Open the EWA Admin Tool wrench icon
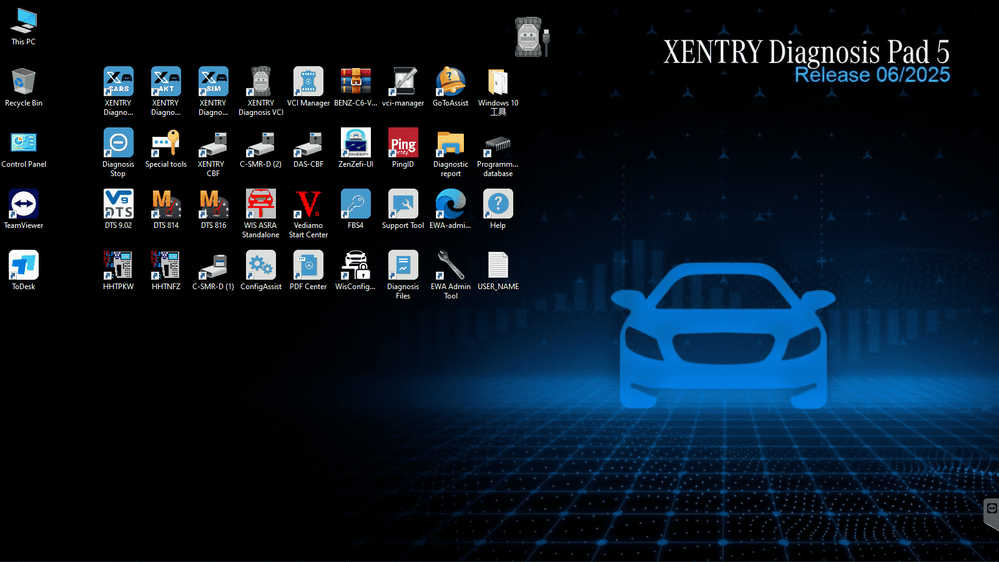 tap(451, 265)
